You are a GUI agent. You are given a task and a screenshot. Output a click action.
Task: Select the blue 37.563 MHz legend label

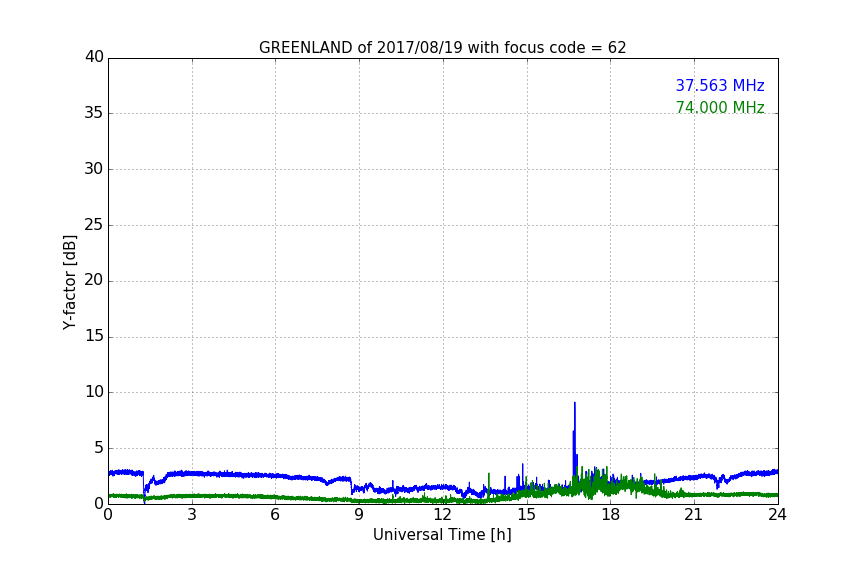(720, 85)
